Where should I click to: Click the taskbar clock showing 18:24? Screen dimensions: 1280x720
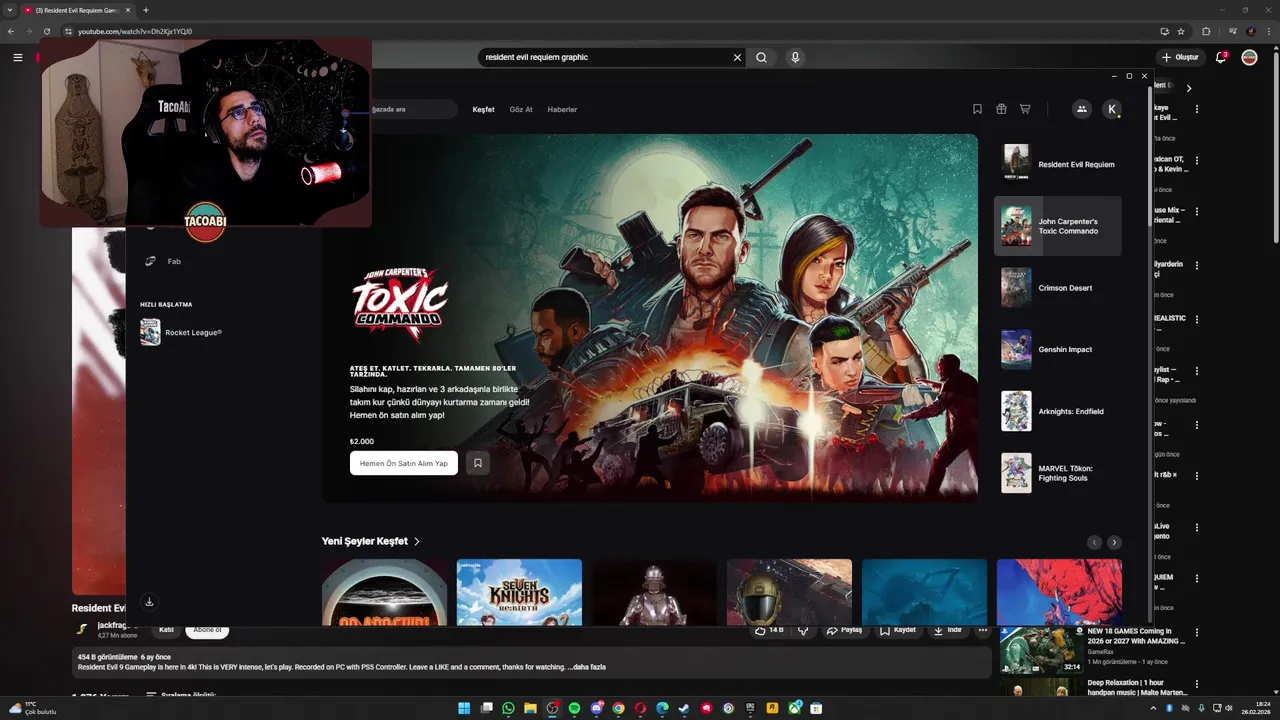pyautogui.click(x=1254, y=708)
